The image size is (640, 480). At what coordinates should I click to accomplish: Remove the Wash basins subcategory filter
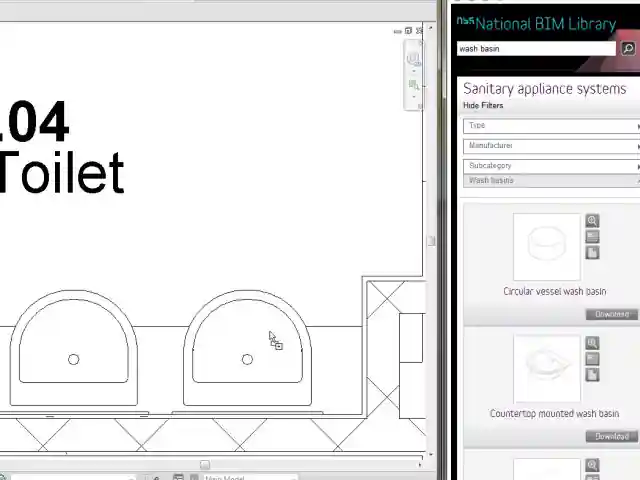[550, 181]
